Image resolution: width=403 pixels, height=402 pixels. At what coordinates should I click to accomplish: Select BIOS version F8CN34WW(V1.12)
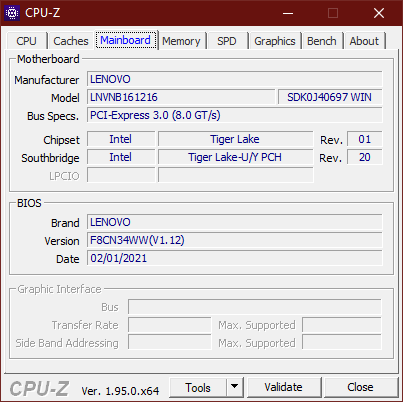(235, 240)
